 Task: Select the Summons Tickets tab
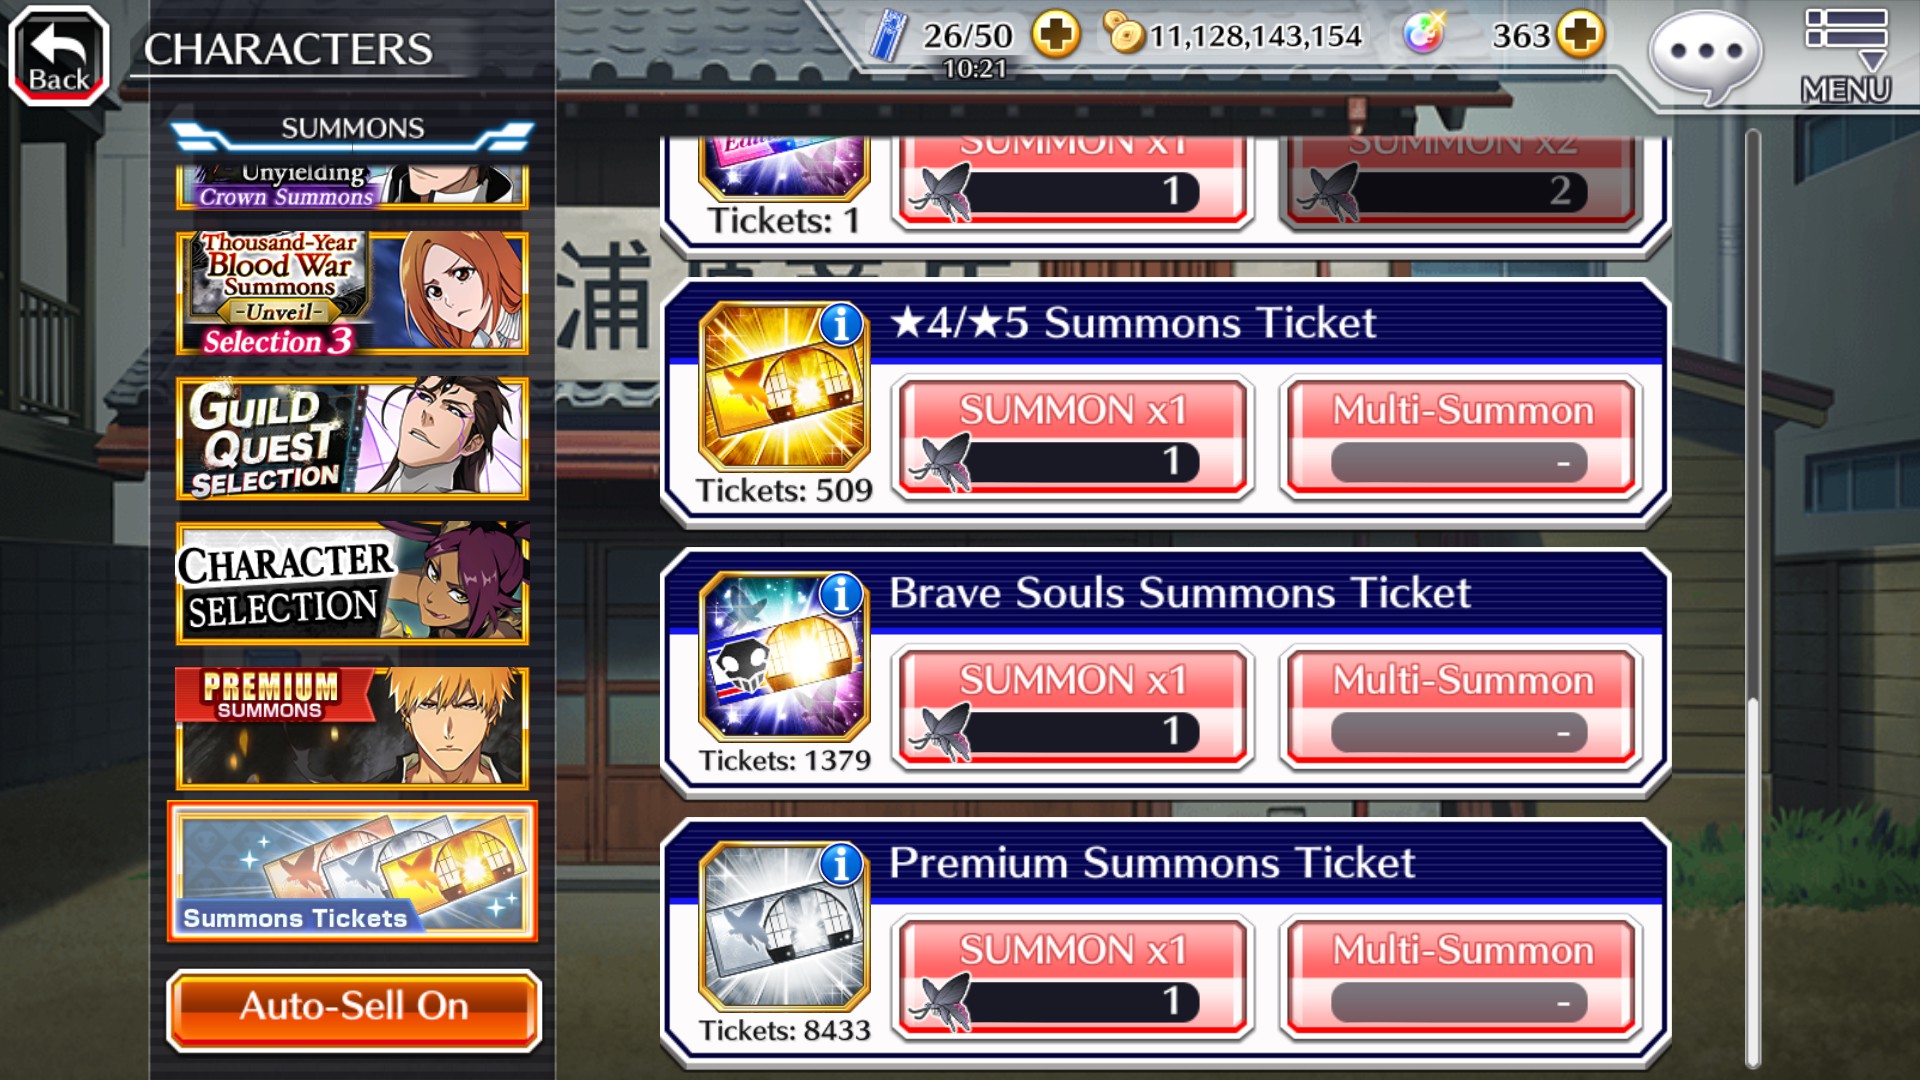coord(352,872)
